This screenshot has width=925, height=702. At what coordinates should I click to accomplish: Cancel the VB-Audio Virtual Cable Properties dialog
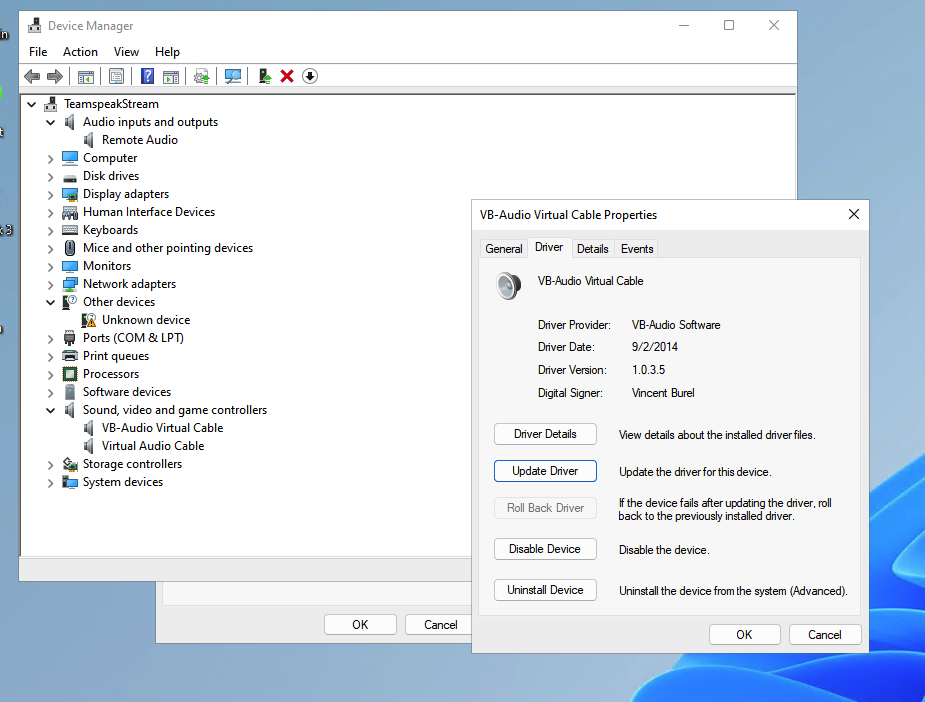(x=825, y=635)
